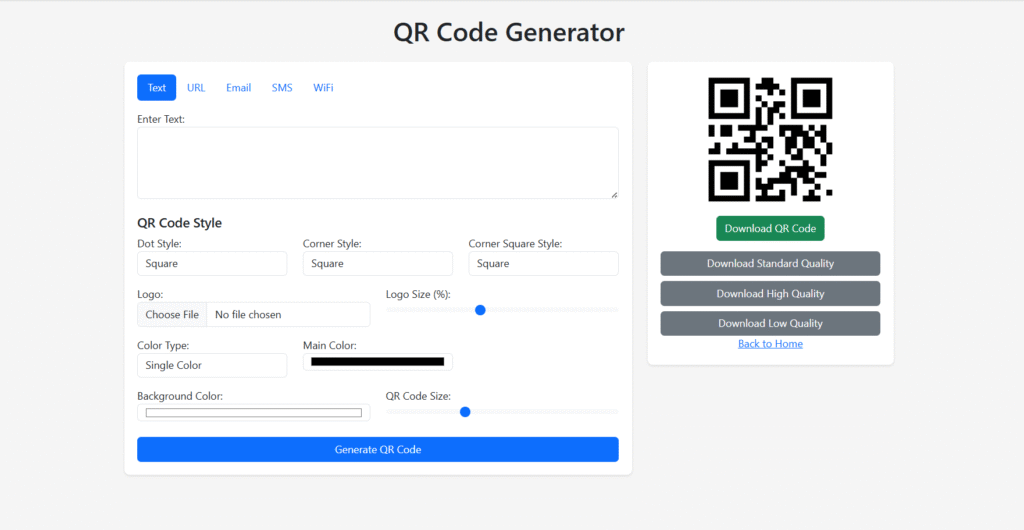The width and height of the screenshot is (1024, 530).
Task: Open the URL tab
Action: coord(196,87)
